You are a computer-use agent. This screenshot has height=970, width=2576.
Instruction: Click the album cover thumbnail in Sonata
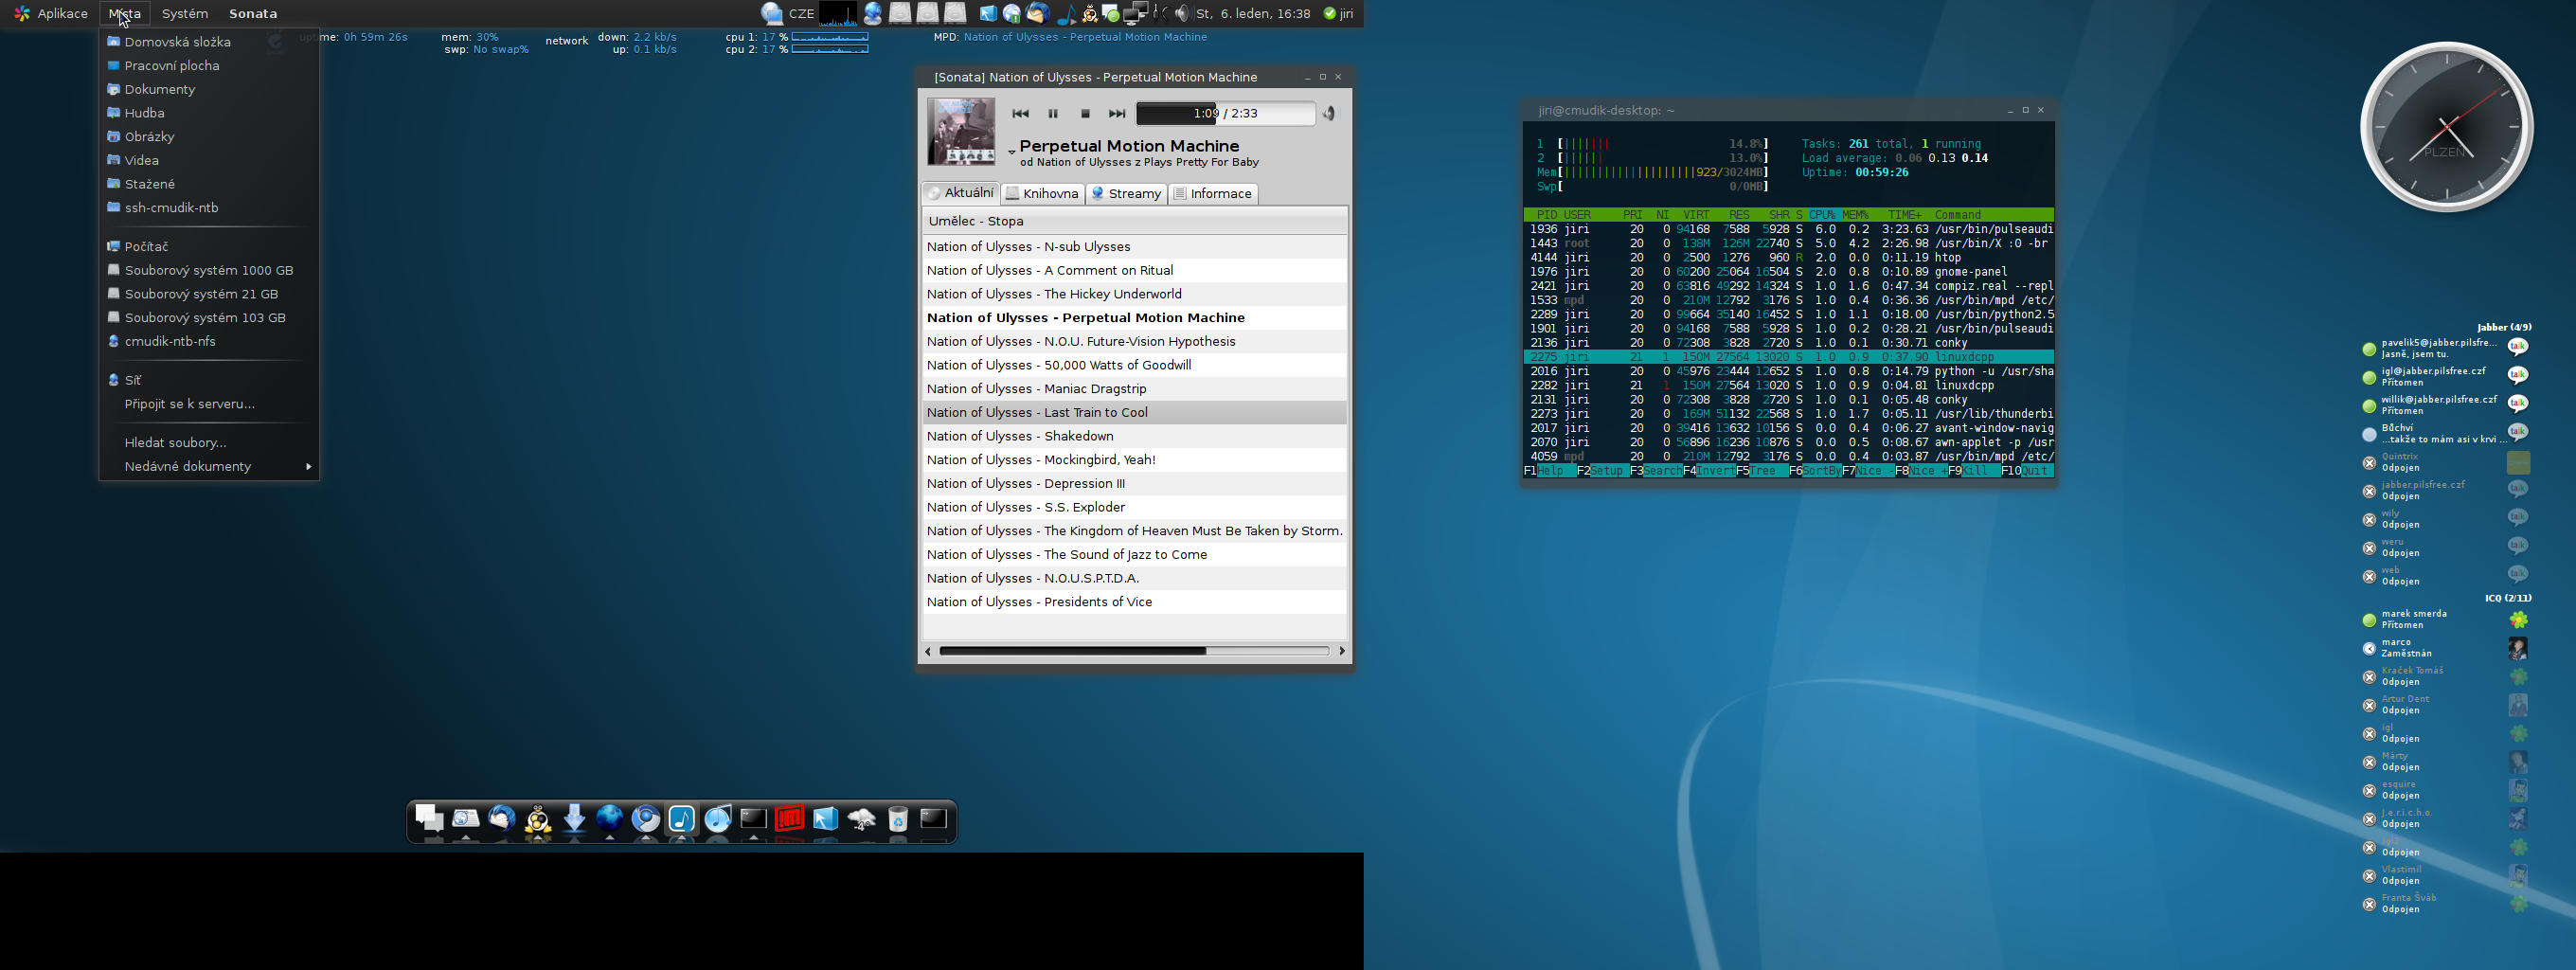(x=960, y=131)
